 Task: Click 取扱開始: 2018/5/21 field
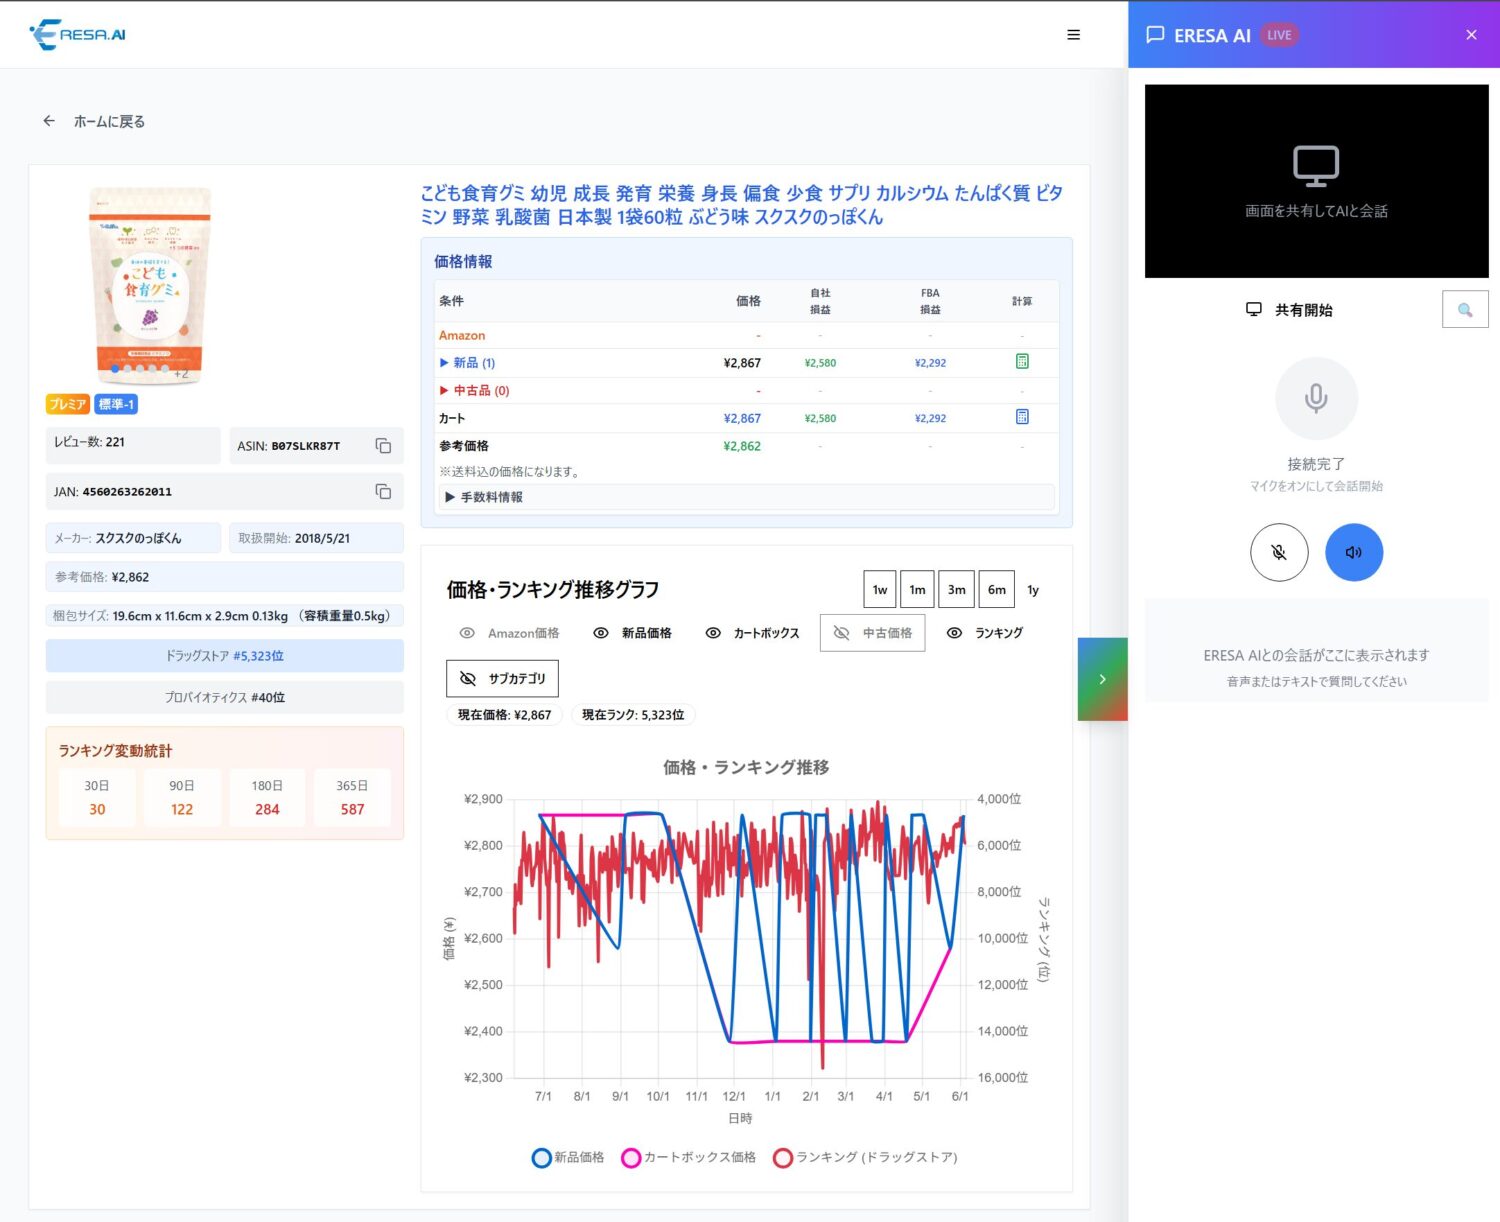(x=316, y=538)
